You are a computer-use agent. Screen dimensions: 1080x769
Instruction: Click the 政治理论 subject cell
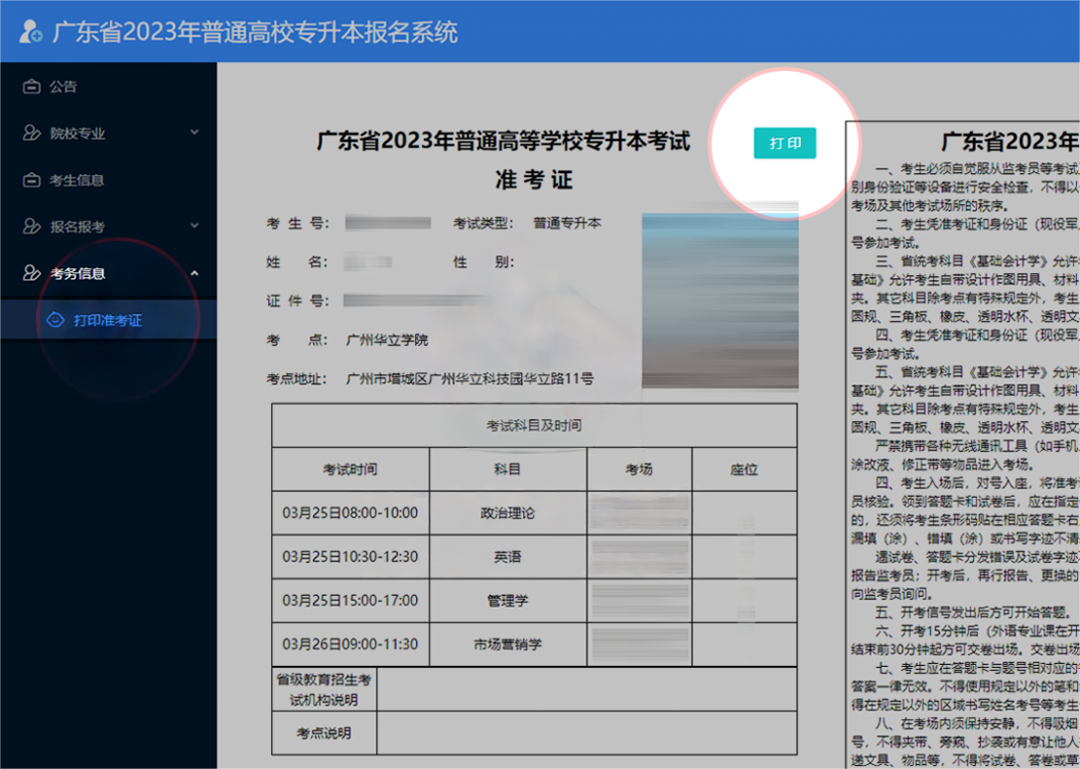(x=508, y=513)
